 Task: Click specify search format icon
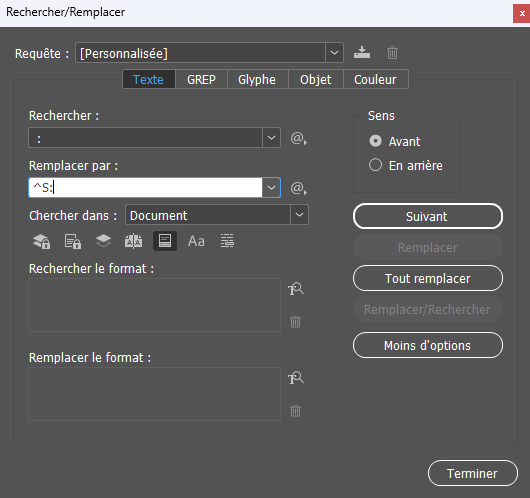[x=296, y=289]
